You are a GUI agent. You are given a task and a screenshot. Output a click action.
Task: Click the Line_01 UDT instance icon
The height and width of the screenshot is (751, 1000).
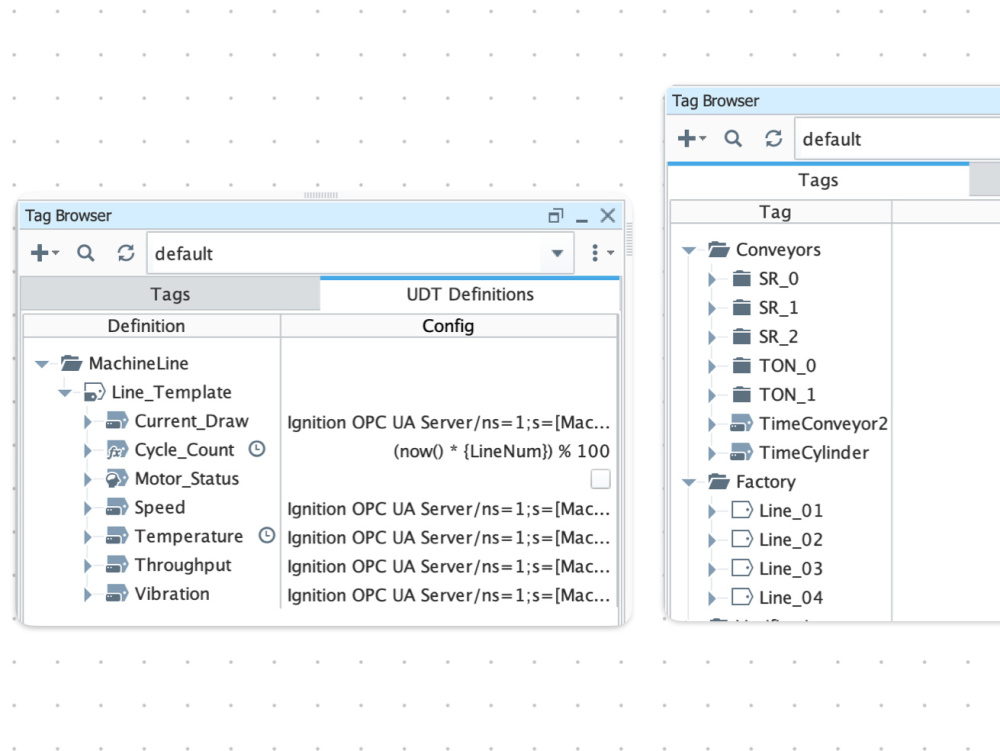coord(742,510)
